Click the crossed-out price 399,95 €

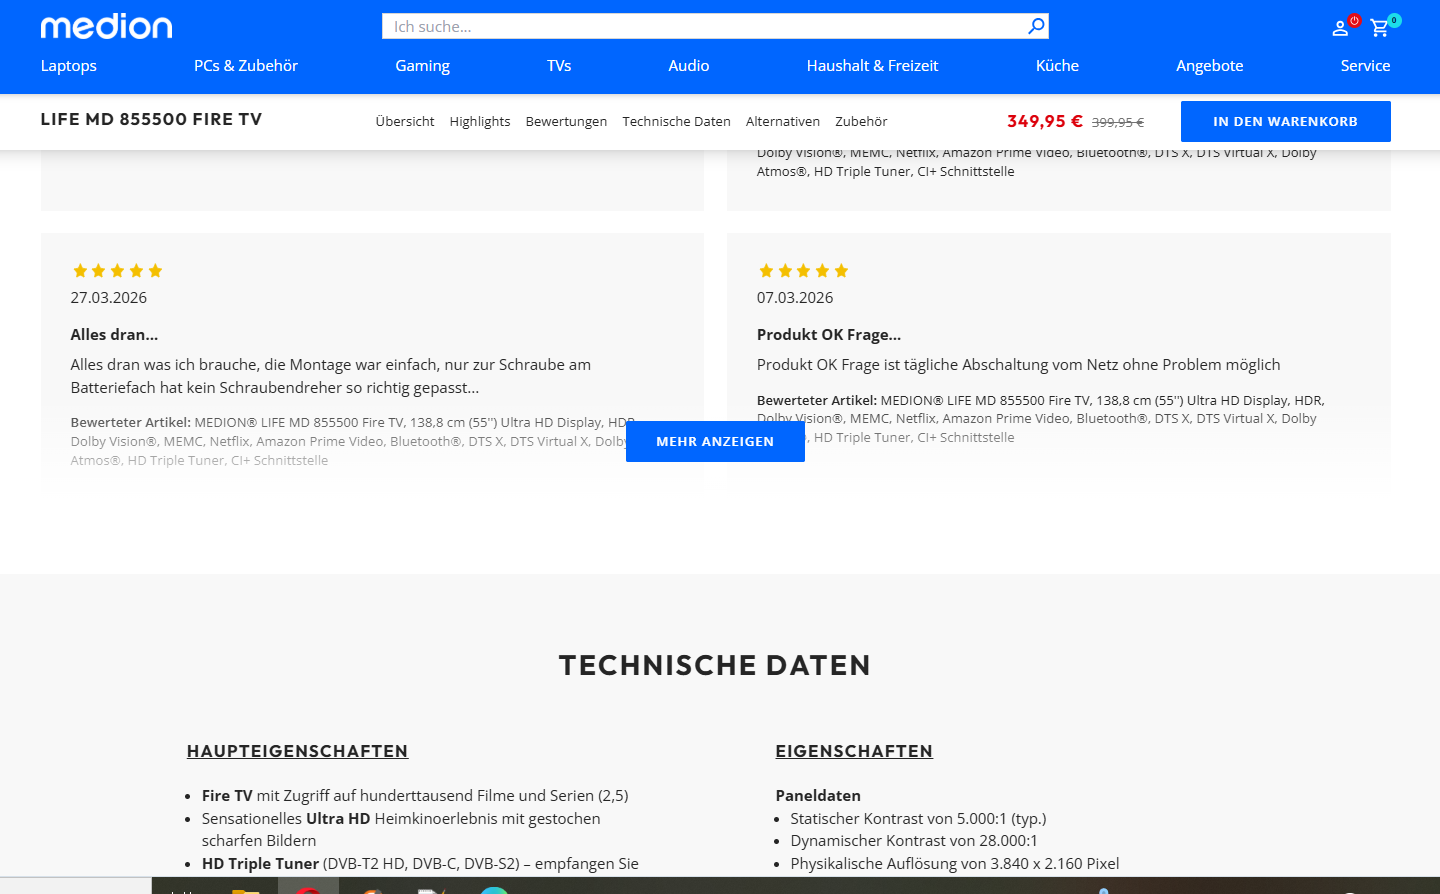point(1118,122)
